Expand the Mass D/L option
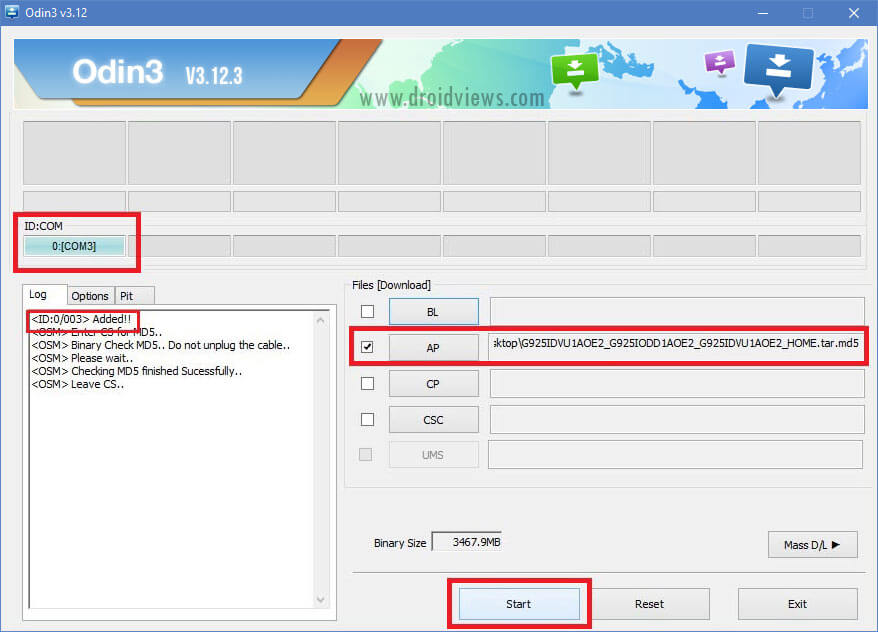Image resolution: width=878 pixels, height=632 pixels. point(812,545)
